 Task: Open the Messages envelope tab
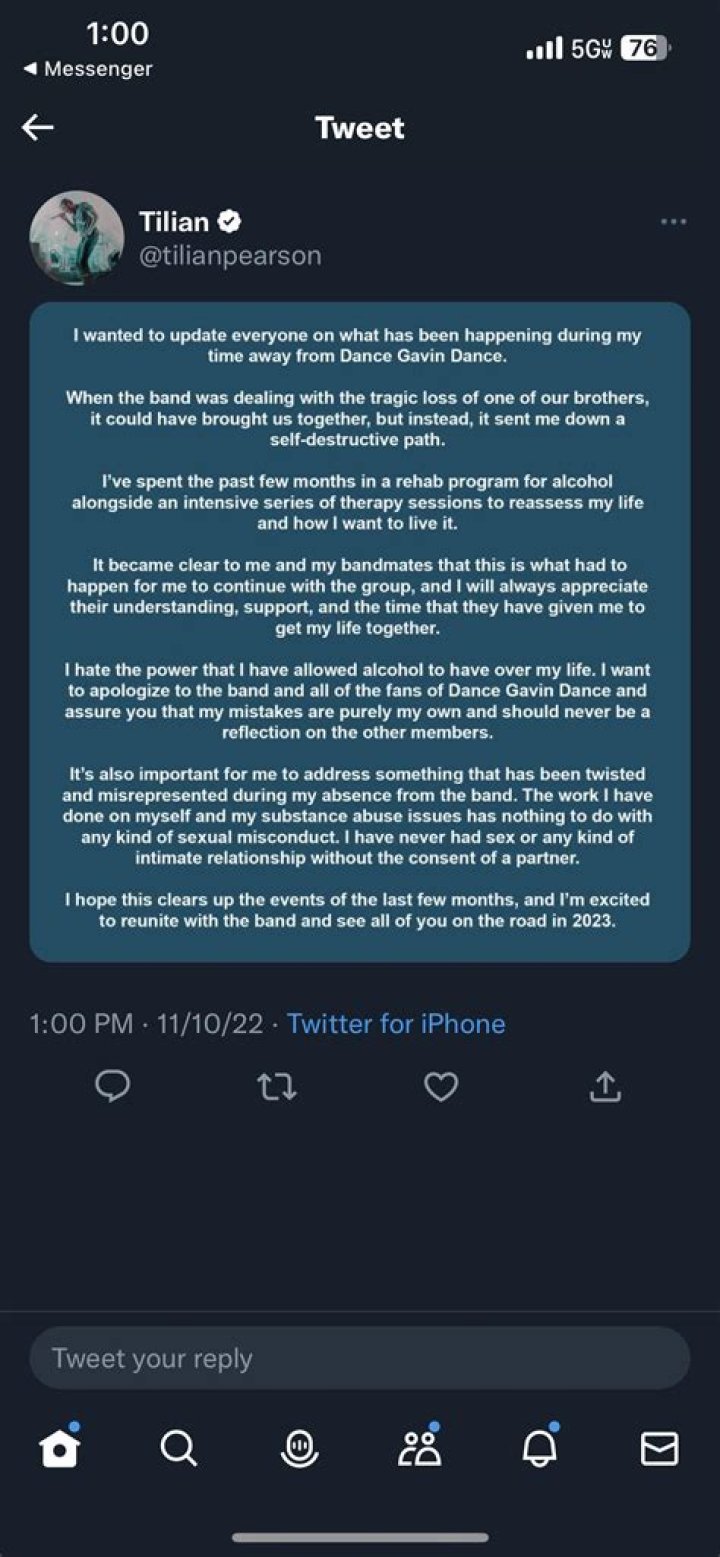point(659,1448)
